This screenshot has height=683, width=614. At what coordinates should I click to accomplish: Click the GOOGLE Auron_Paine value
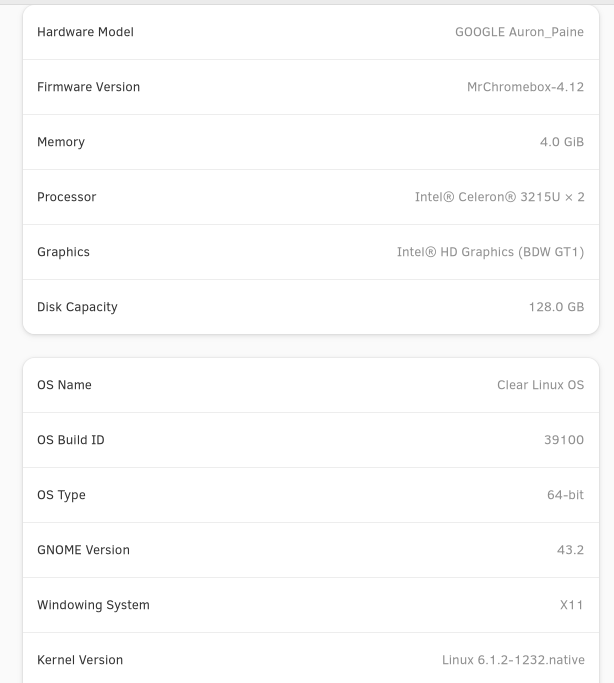(x=520, y=32)
